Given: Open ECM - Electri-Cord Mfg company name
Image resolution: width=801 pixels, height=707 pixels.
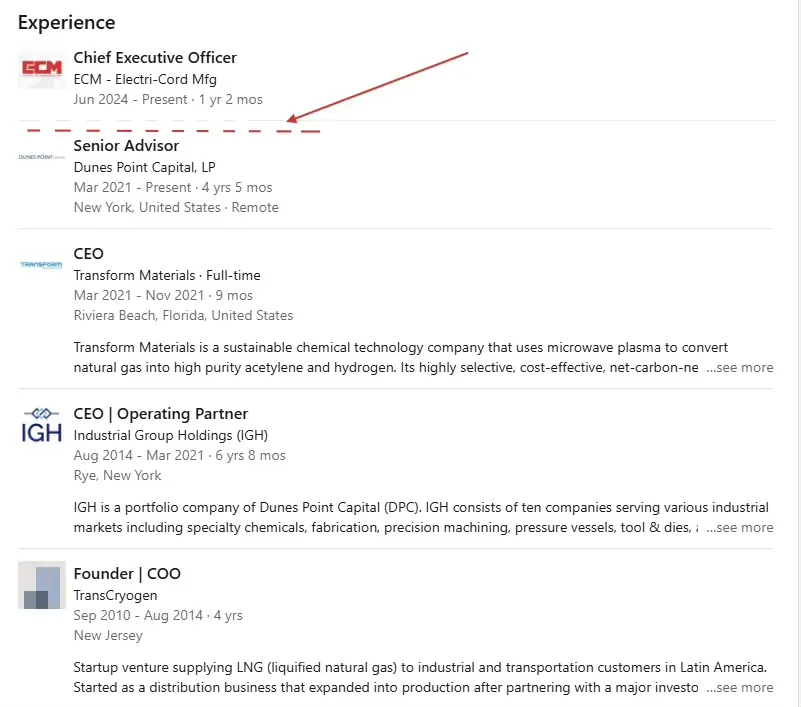Looking at the screenshot, I should click(x=145, y=79).
